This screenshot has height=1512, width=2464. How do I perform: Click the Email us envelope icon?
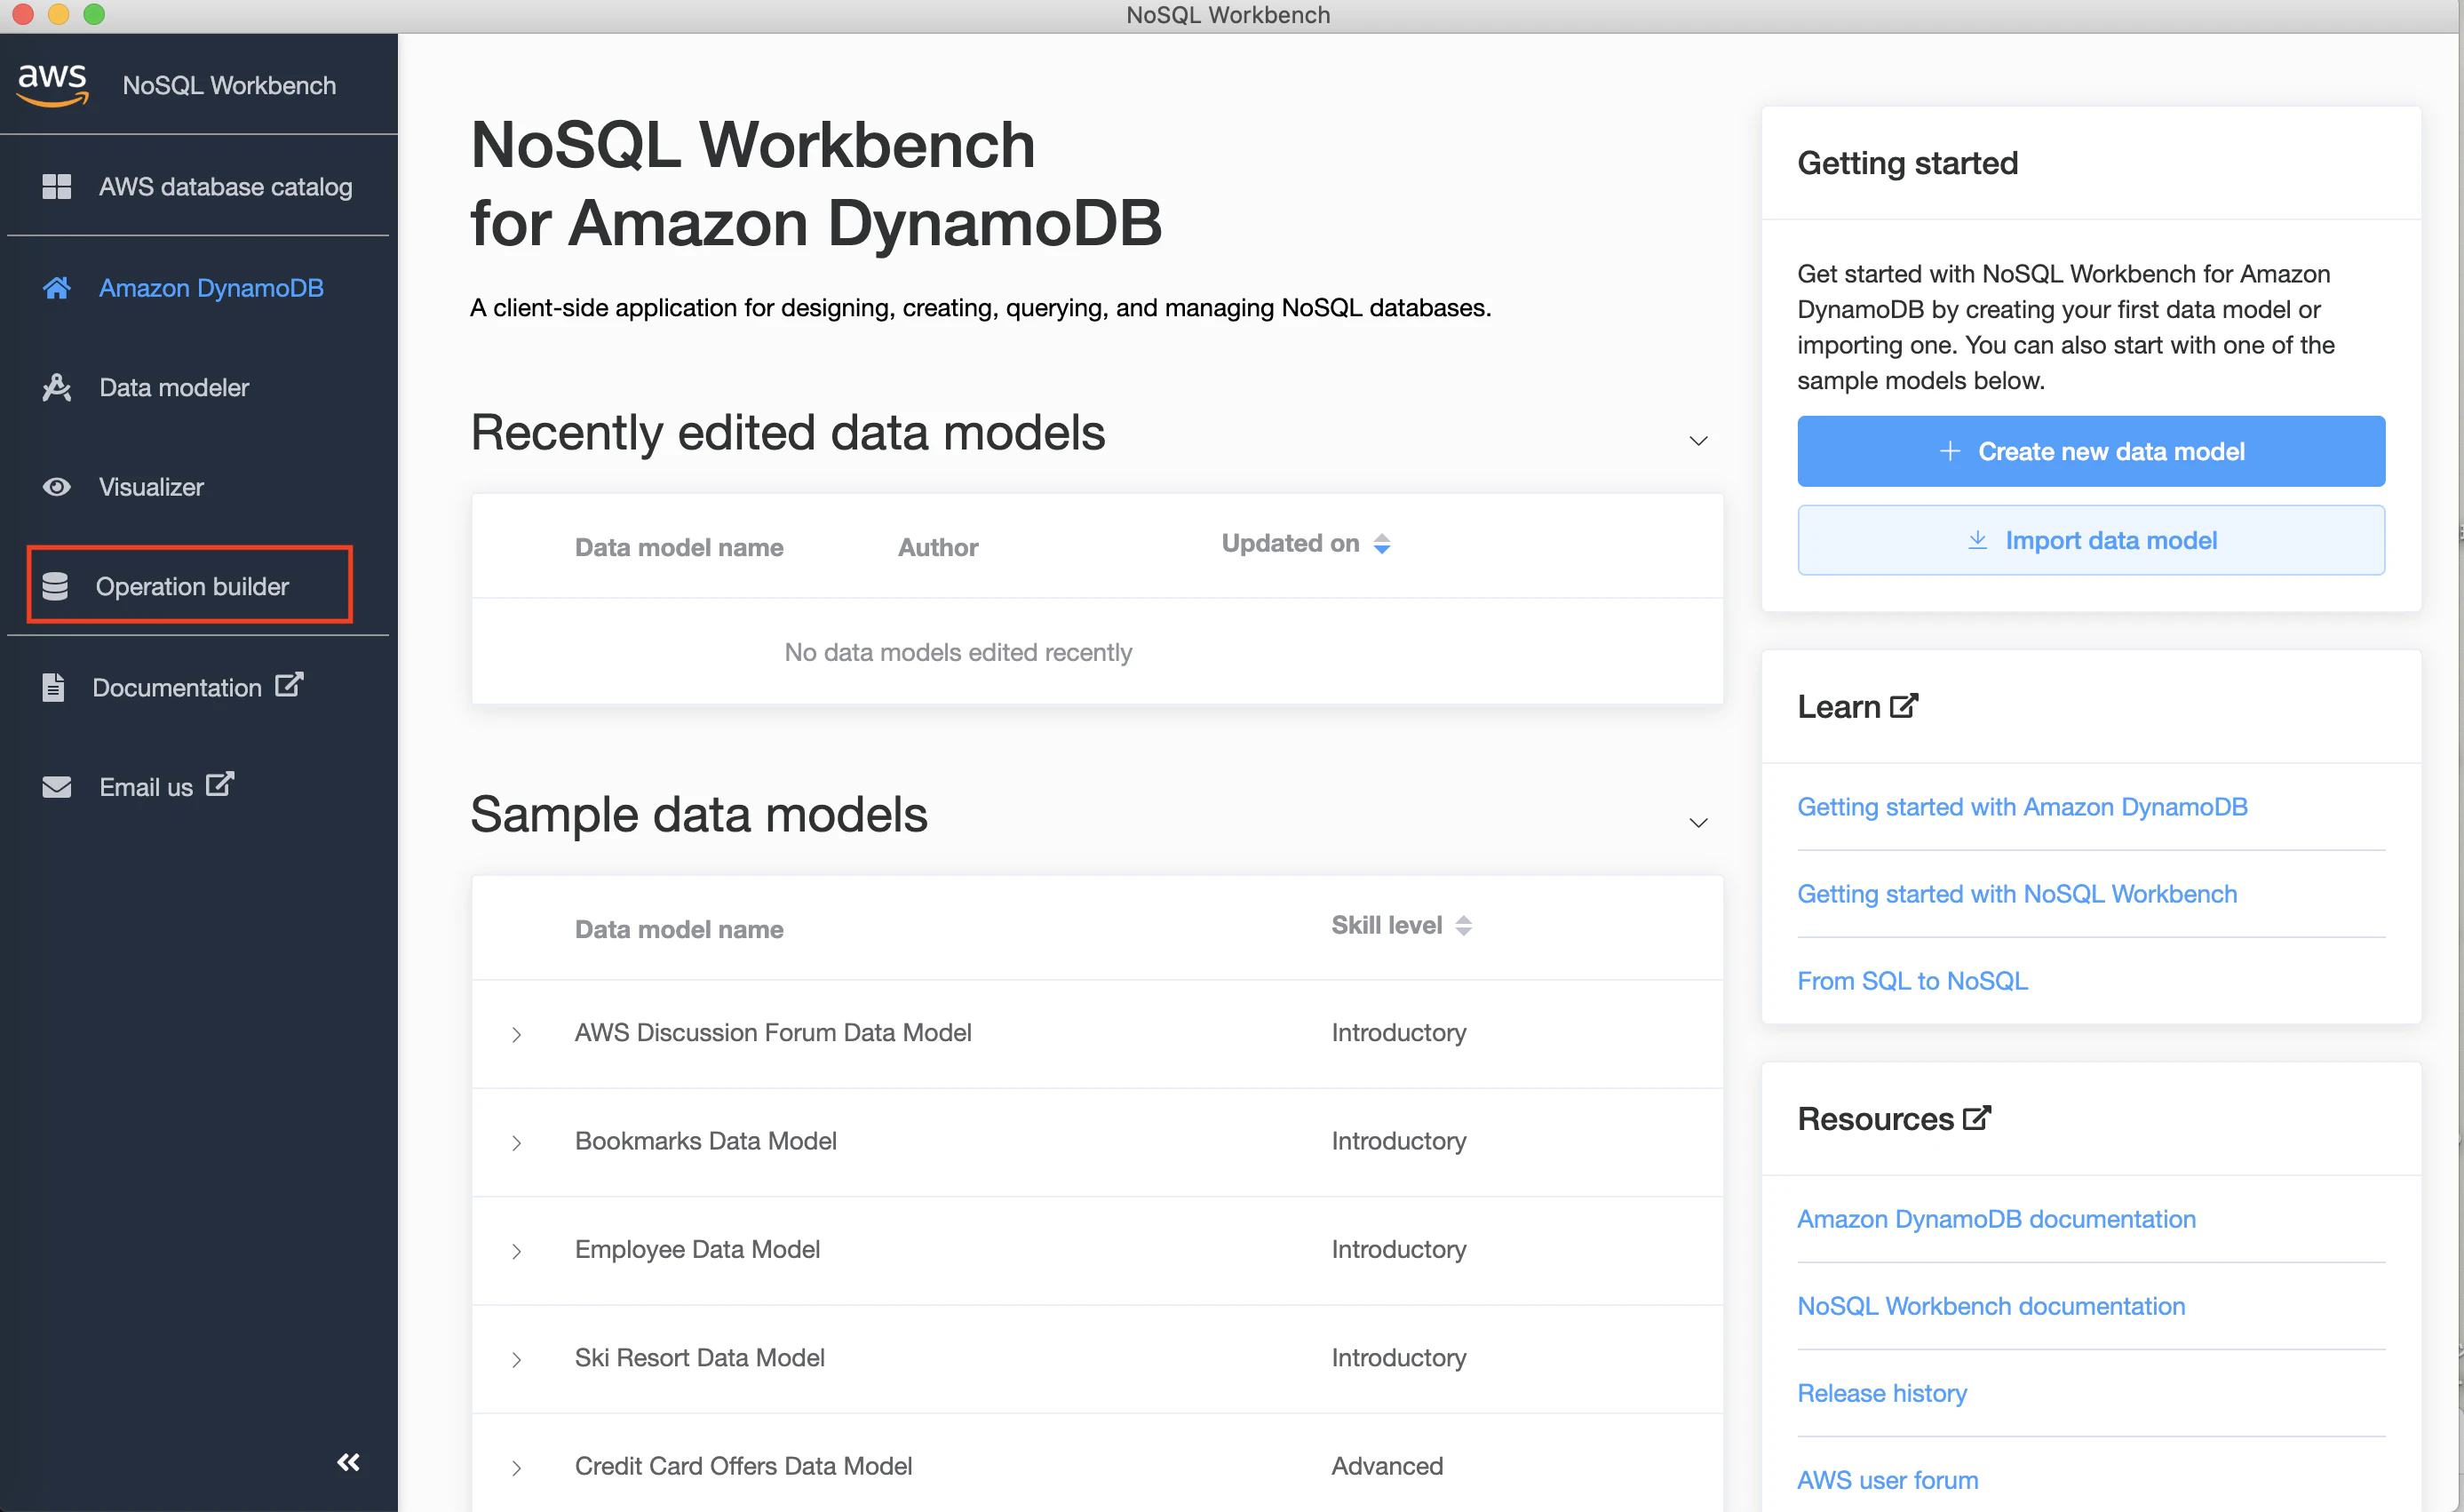[x=56, y=788]
